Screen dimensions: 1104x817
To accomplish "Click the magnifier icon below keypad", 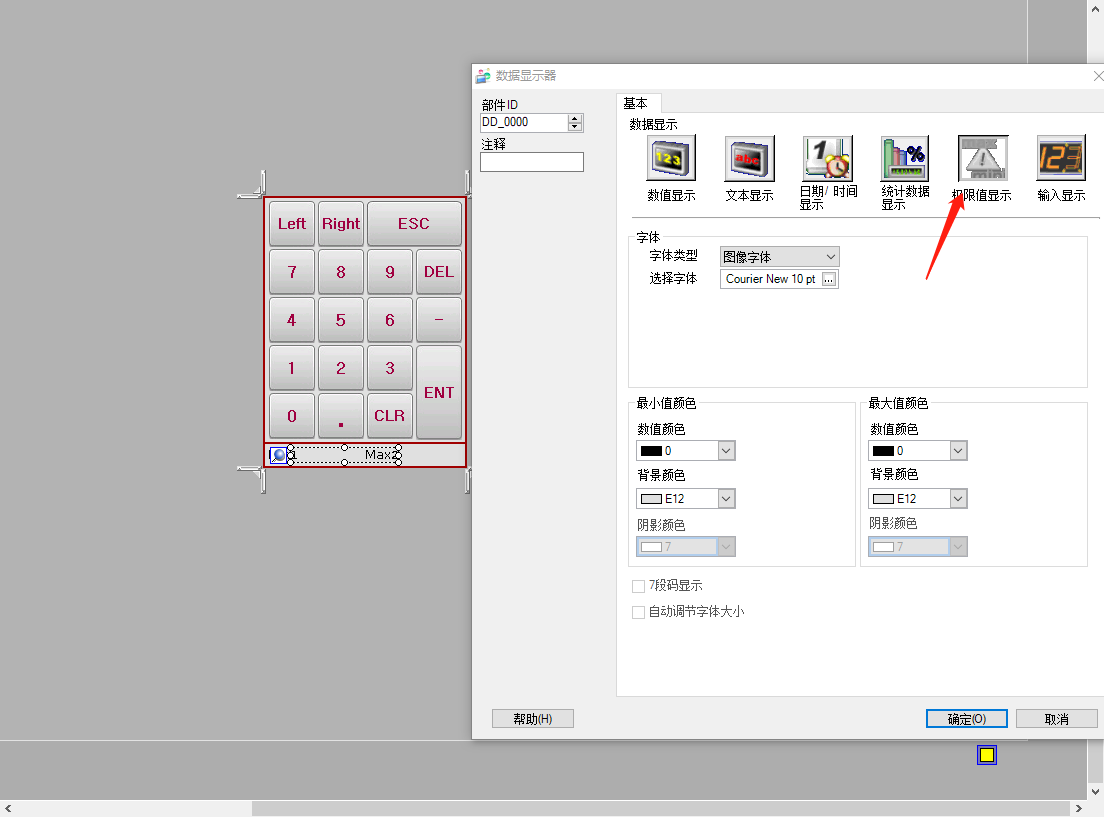I will [279, 455].
